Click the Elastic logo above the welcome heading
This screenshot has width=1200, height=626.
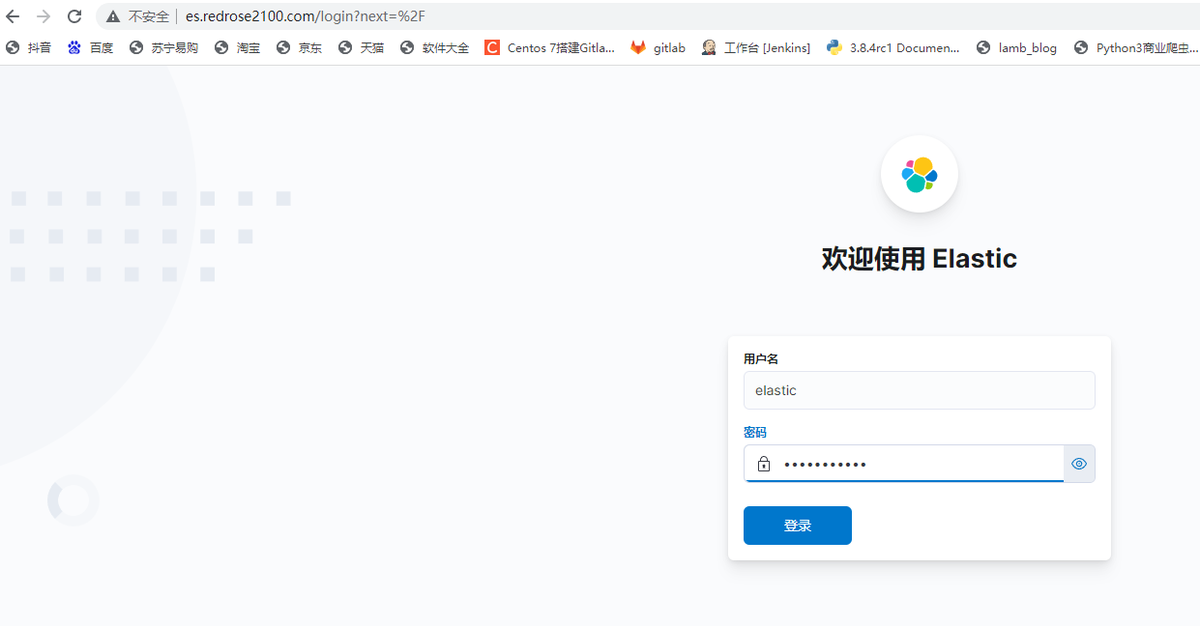[x=919, y=174]
